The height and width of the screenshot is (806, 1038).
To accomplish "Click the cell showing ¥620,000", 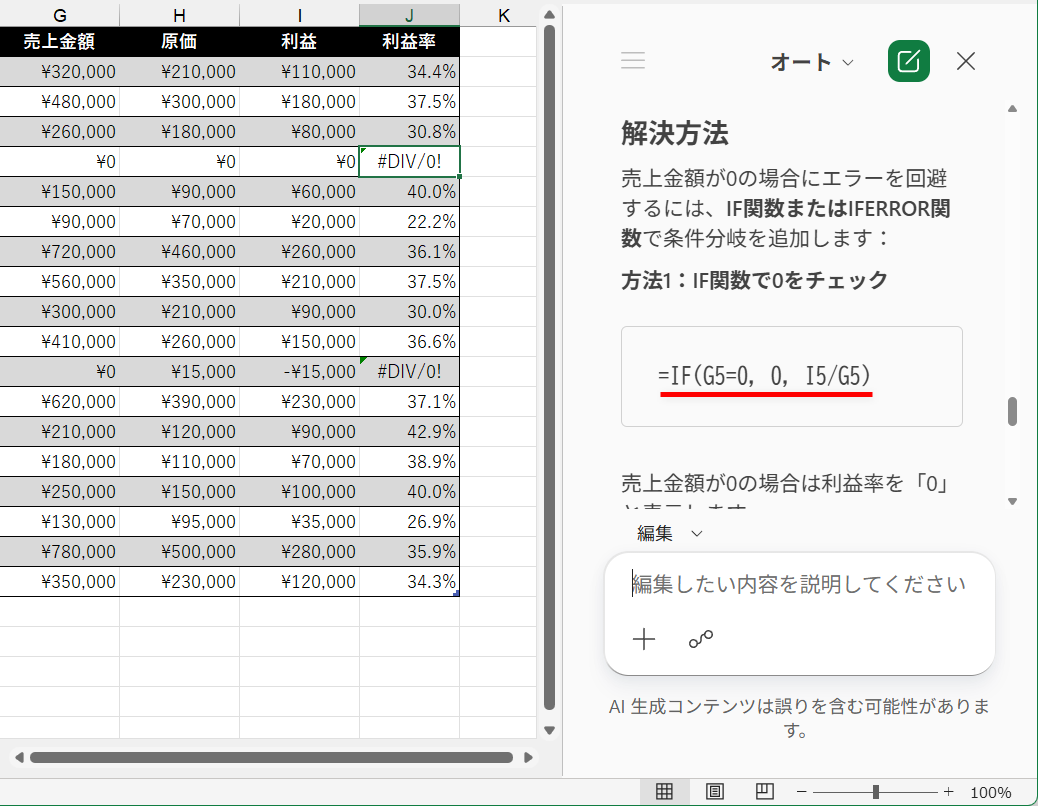I will tap(60, 402).
